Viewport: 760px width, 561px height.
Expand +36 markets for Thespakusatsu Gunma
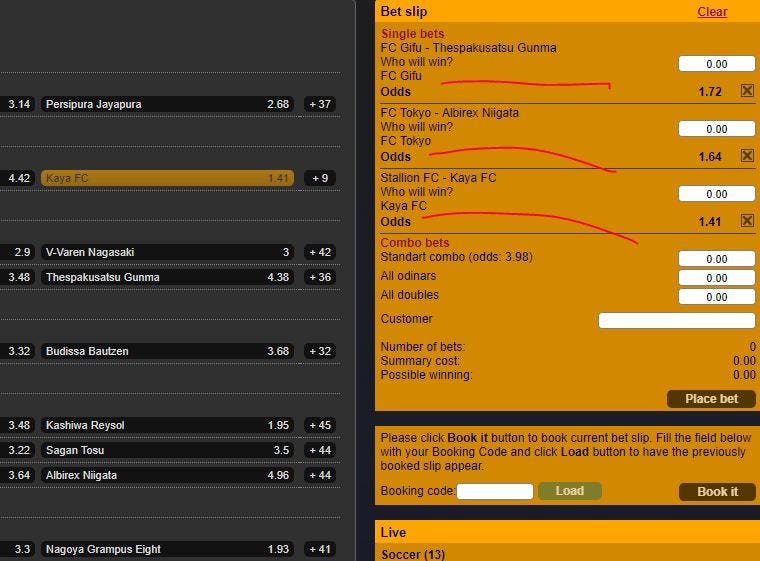(x=320, y=277)
